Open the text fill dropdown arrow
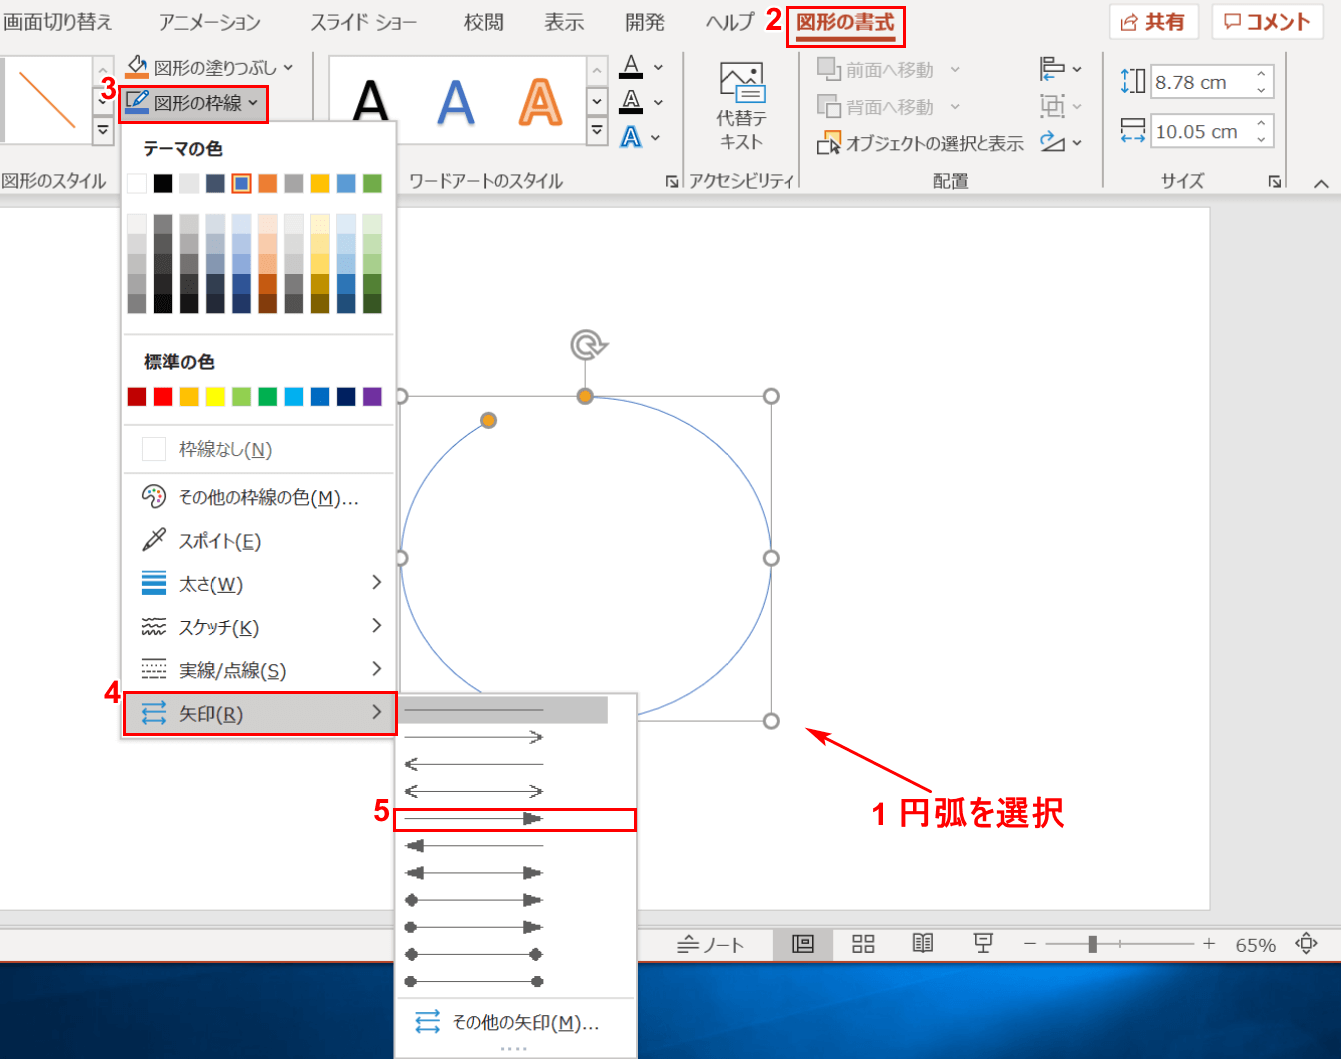1341x1059 pixels. tap(658, 67)
